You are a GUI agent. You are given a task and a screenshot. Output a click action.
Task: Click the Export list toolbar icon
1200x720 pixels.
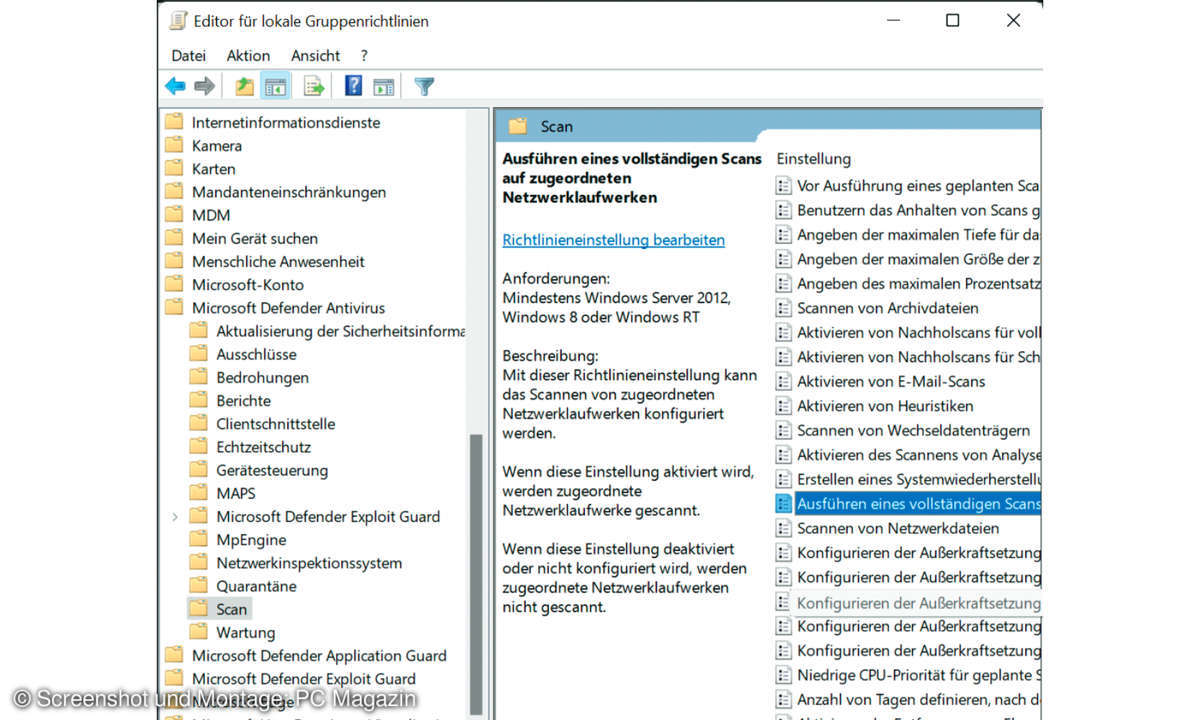314,87
